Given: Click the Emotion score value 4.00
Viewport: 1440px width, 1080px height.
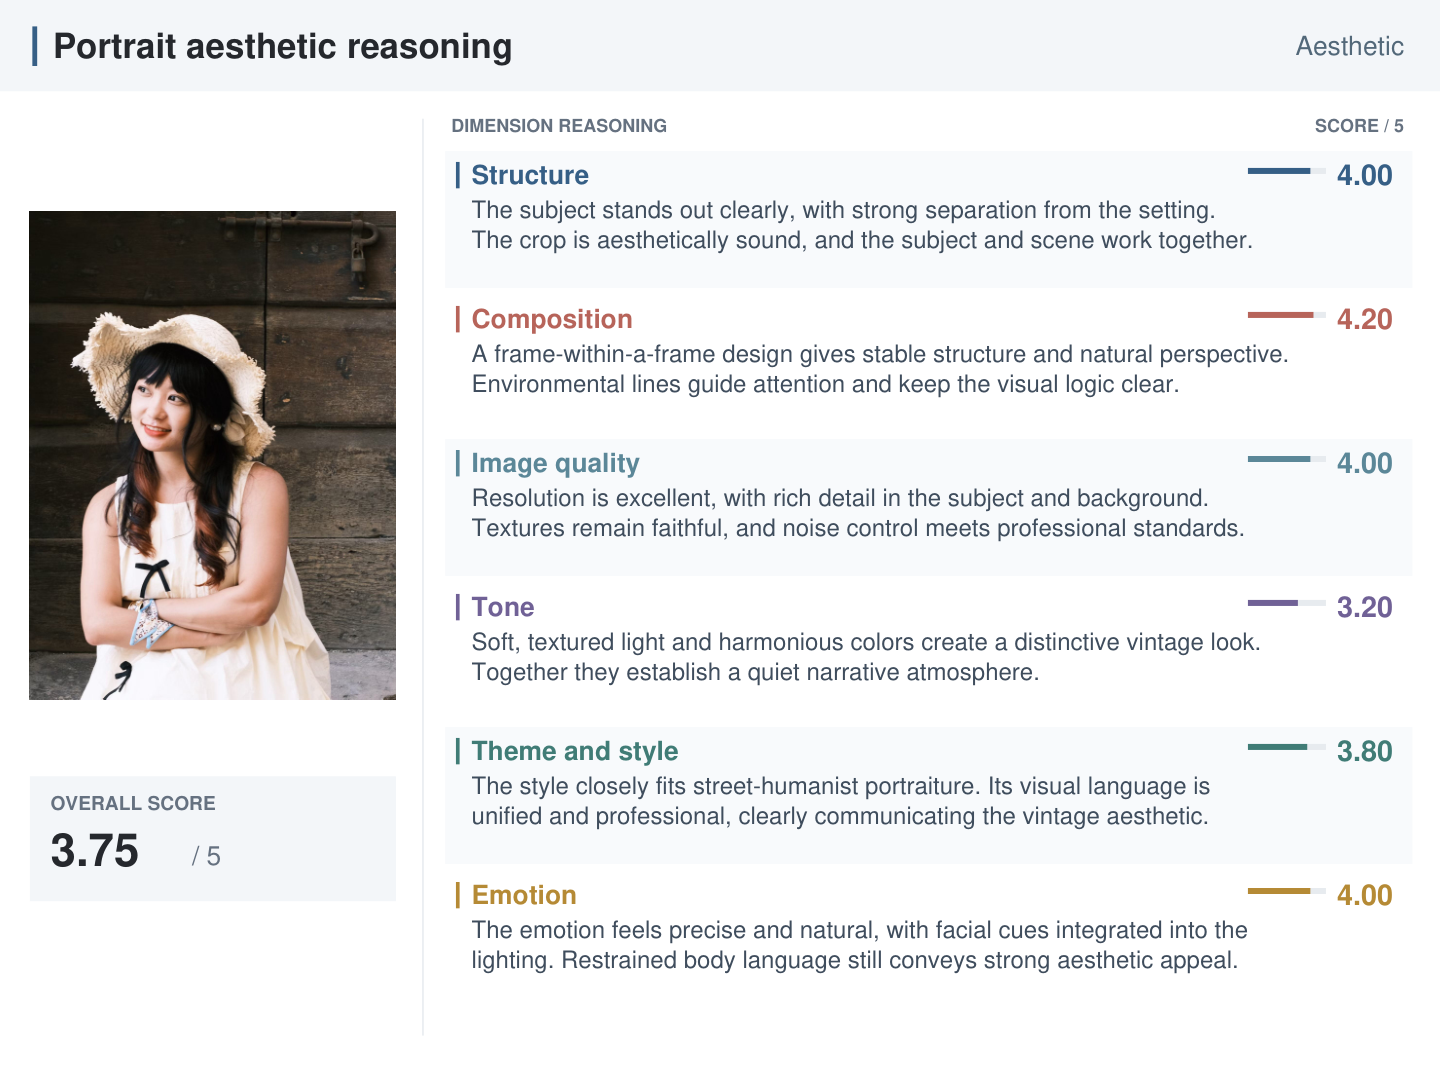Looking at the screenshot, I should coord(1364,895).
